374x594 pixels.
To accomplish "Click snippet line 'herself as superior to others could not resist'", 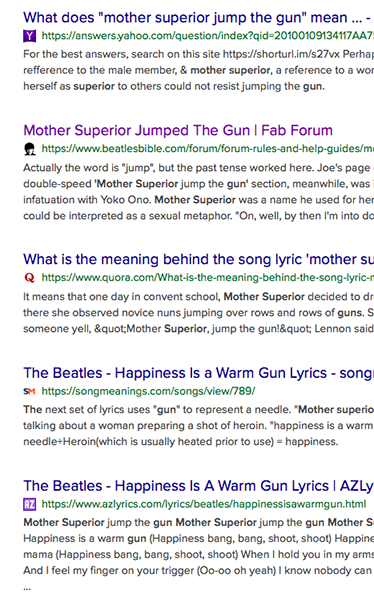I will point(131,86).
